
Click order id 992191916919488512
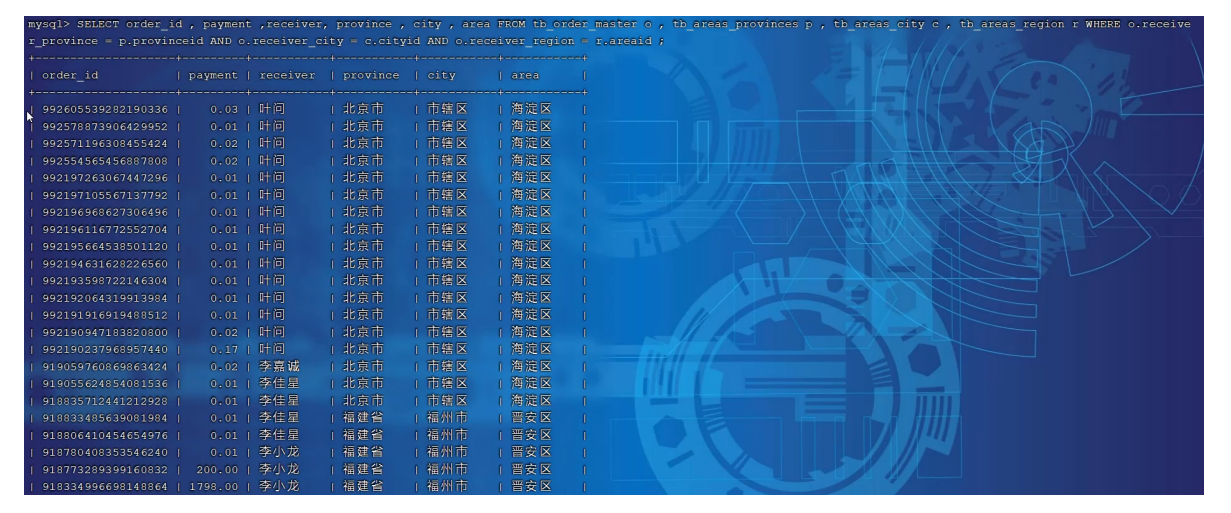pos(106,315)
